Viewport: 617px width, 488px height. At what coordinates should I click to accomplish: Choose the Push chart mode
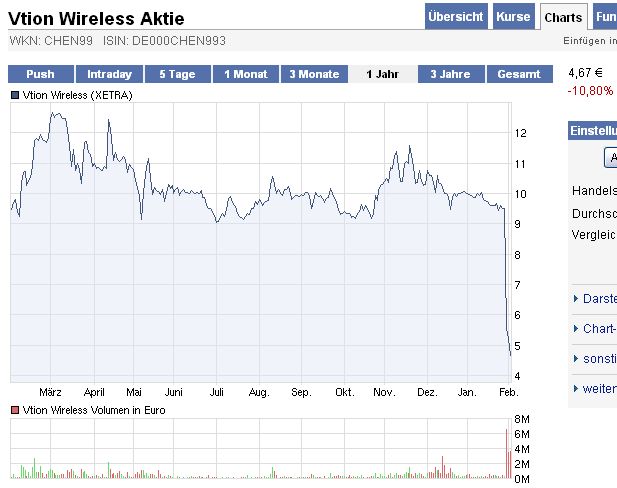click(41, 74)
